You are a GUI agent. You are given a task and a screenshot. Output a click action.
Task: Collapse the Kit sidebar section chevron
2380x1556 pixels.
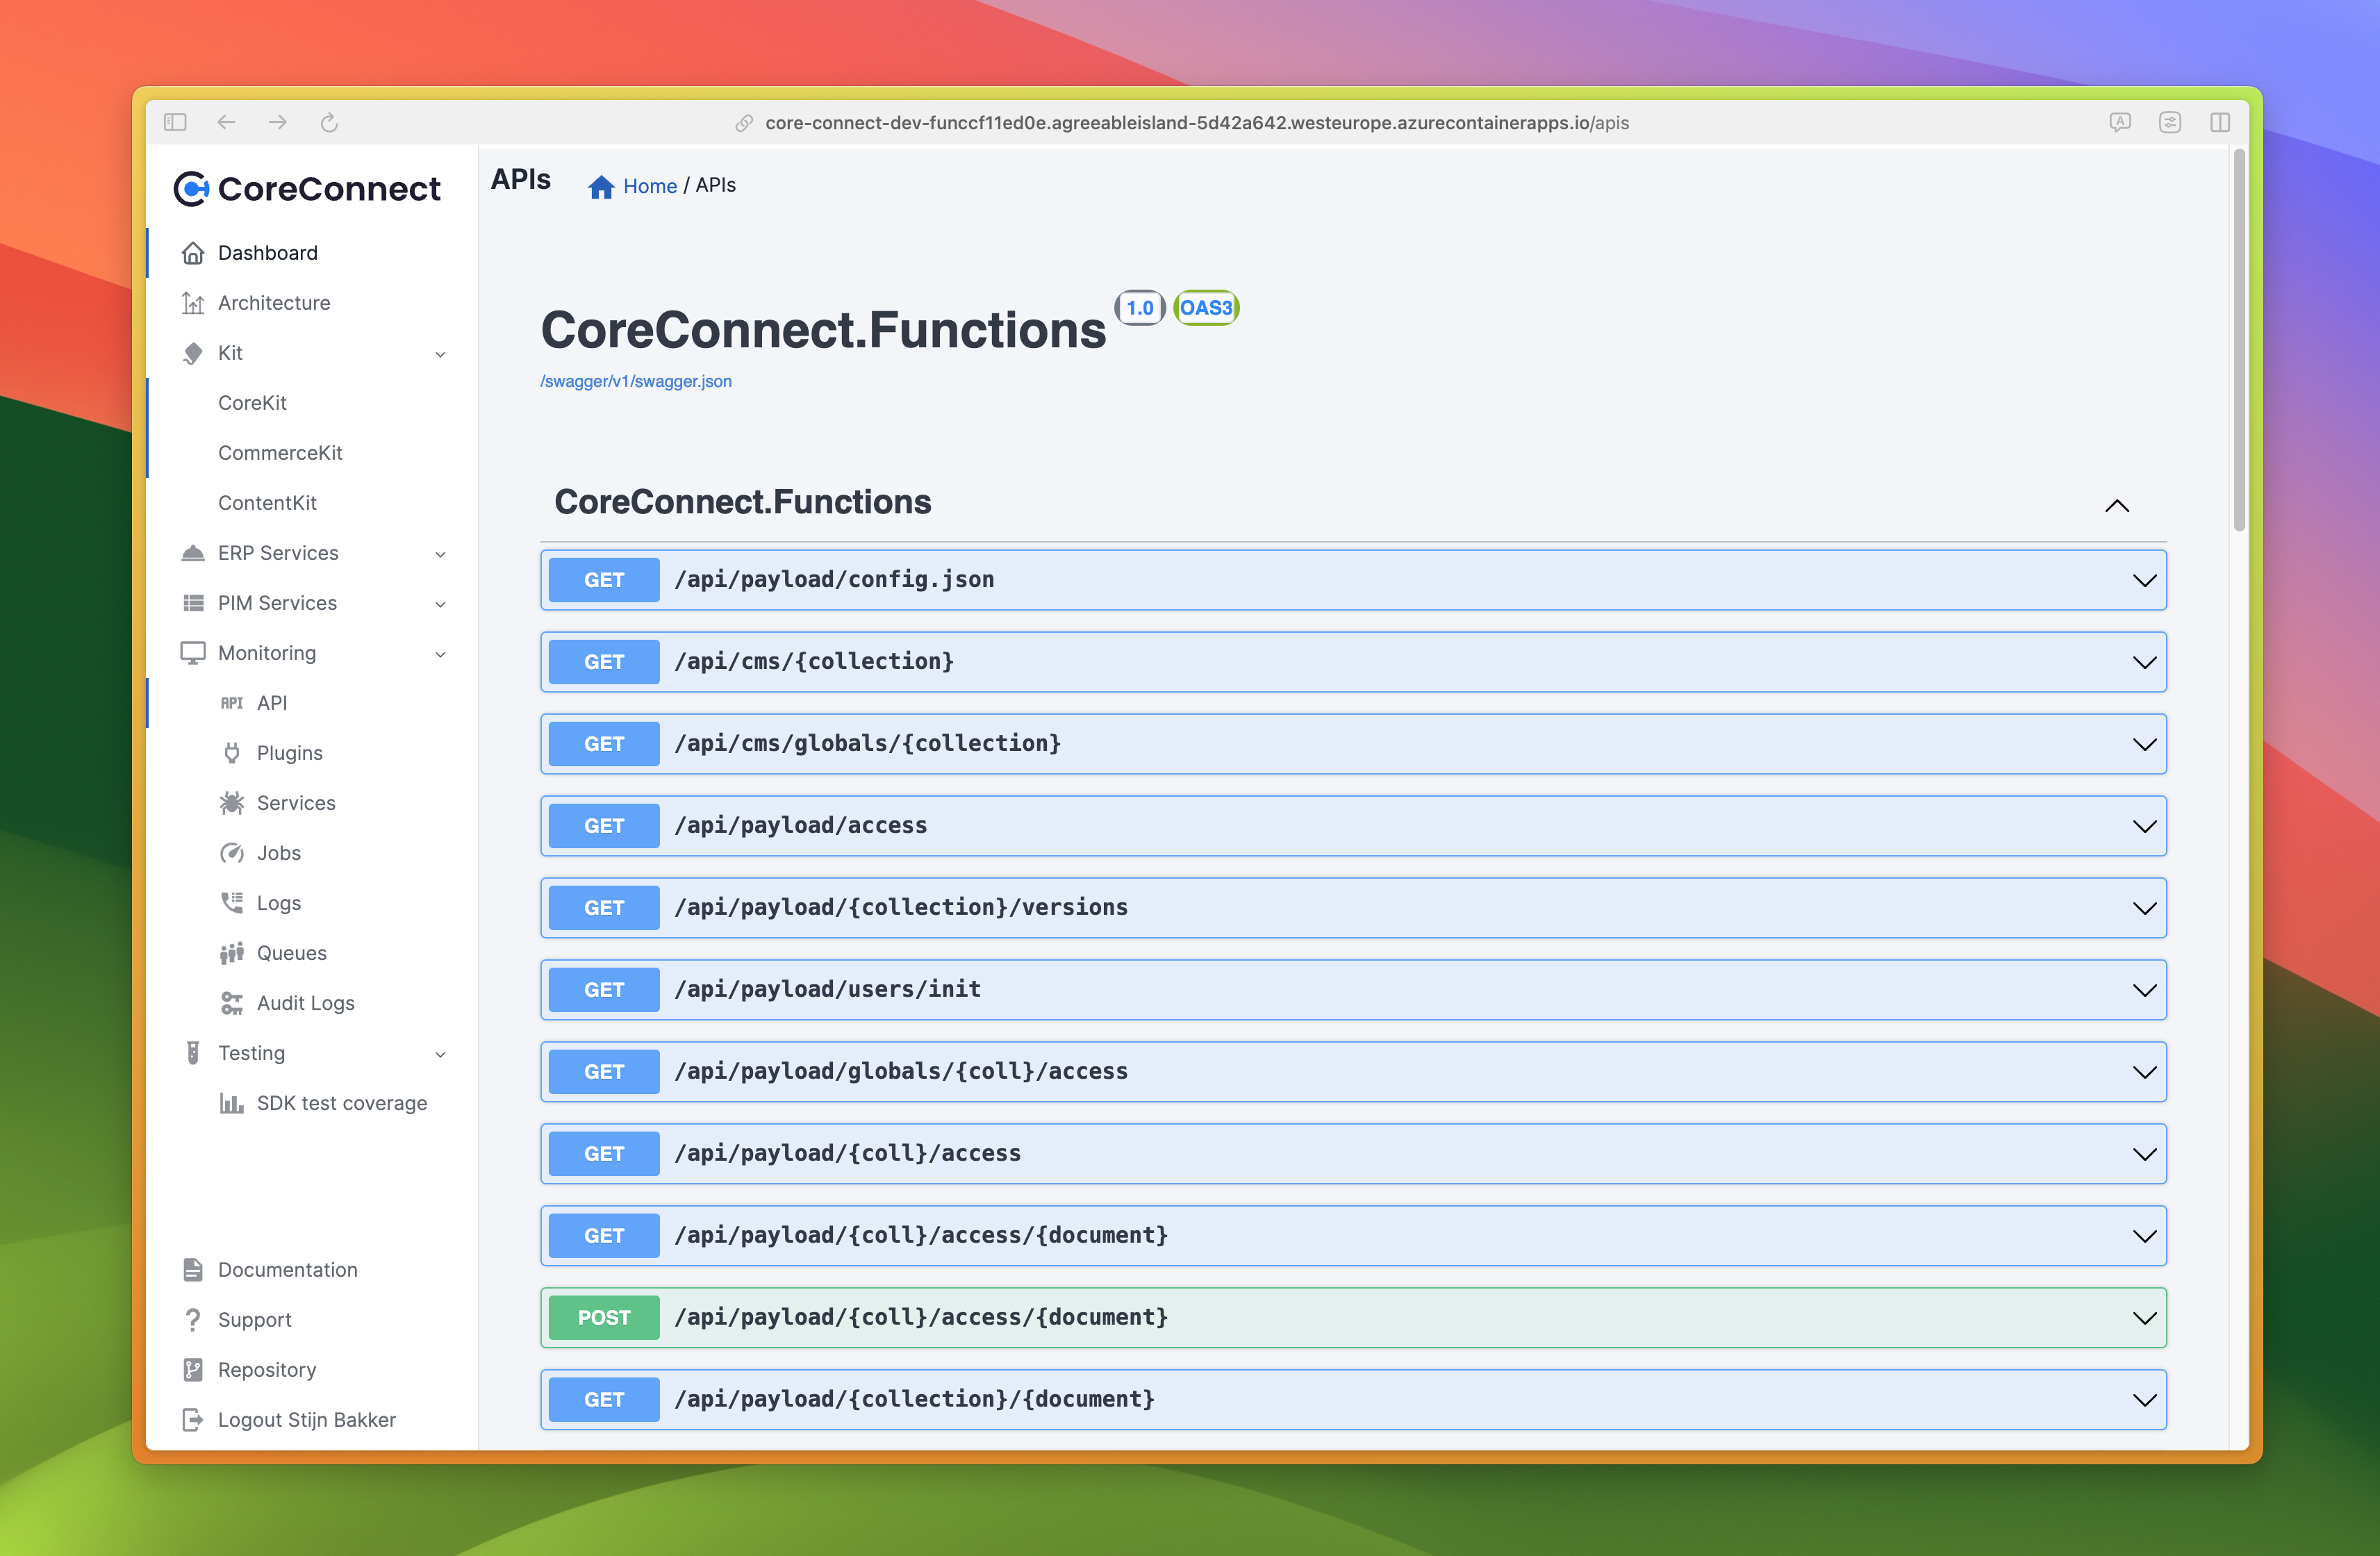pos(440,354)
